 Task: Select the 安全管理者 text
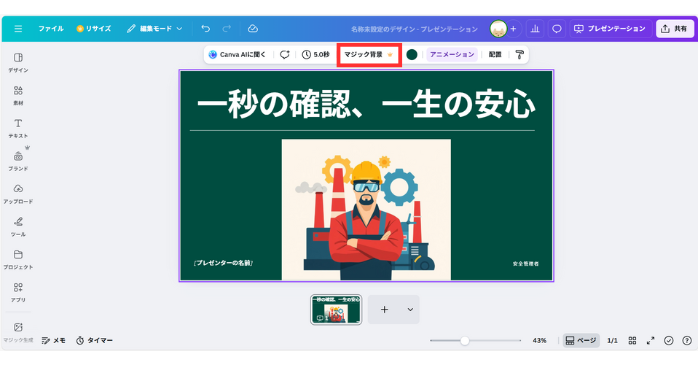526,264
